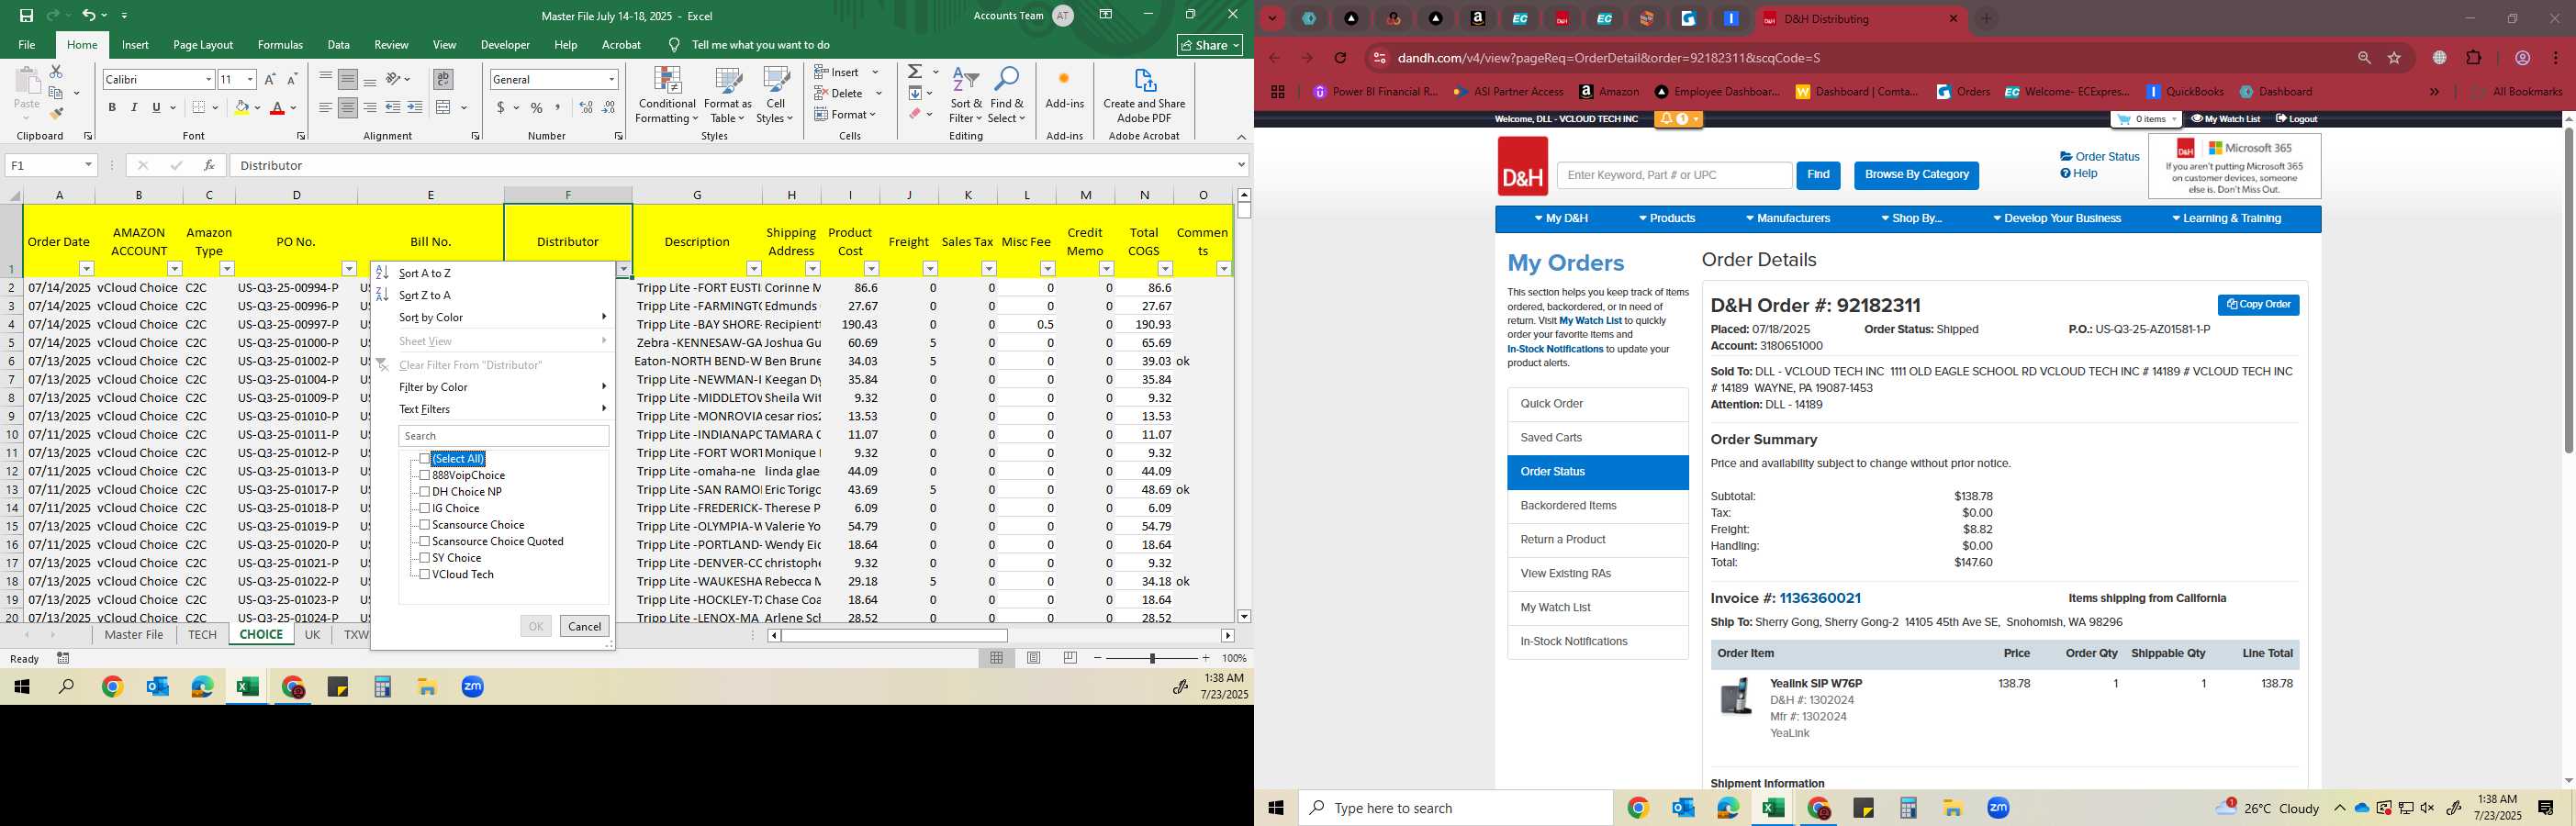Bookmark this page with the star icon
Screen dimensions: 2576x826
coord(2394,58)
